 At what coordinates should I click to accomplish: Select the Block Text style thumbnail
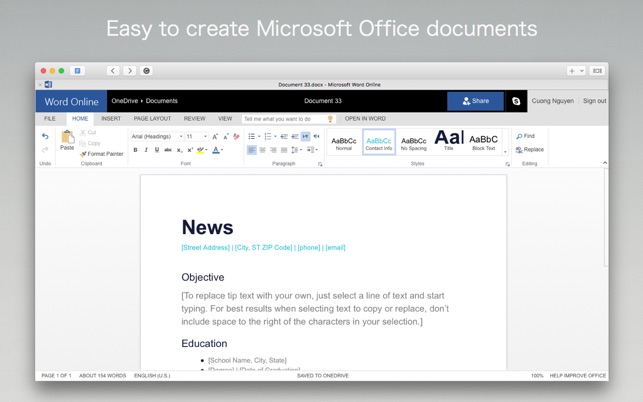tap(483, 142)
